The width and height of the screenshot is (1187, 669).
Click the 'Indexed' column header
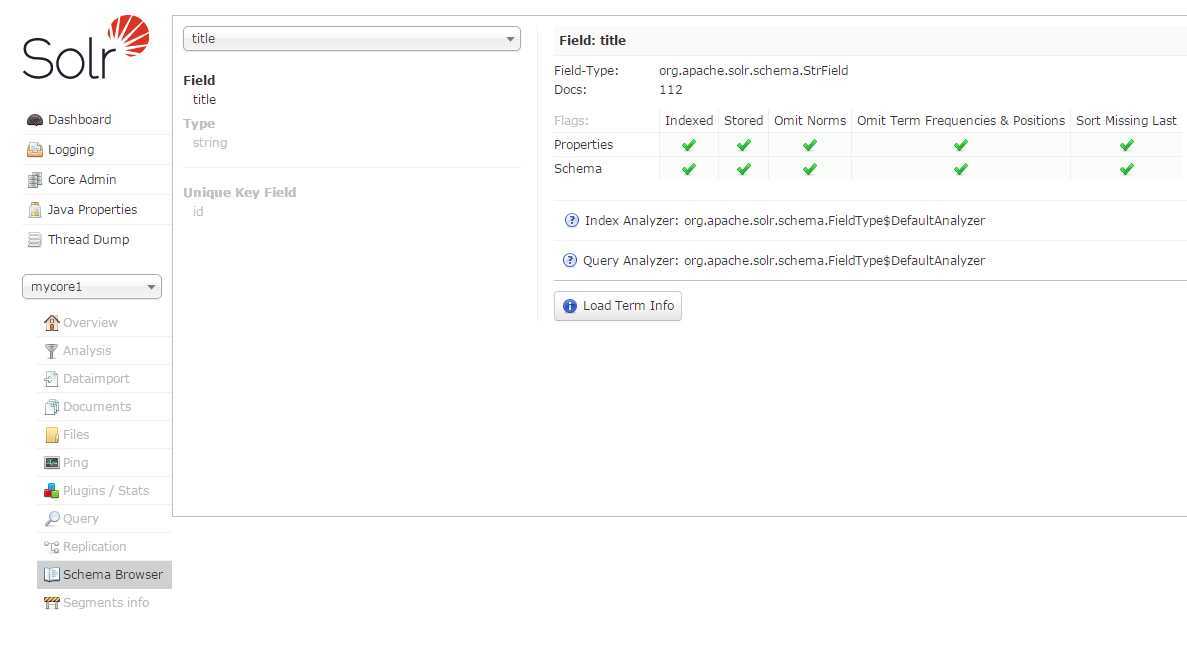pyautogui.click(x=689, y=120)
